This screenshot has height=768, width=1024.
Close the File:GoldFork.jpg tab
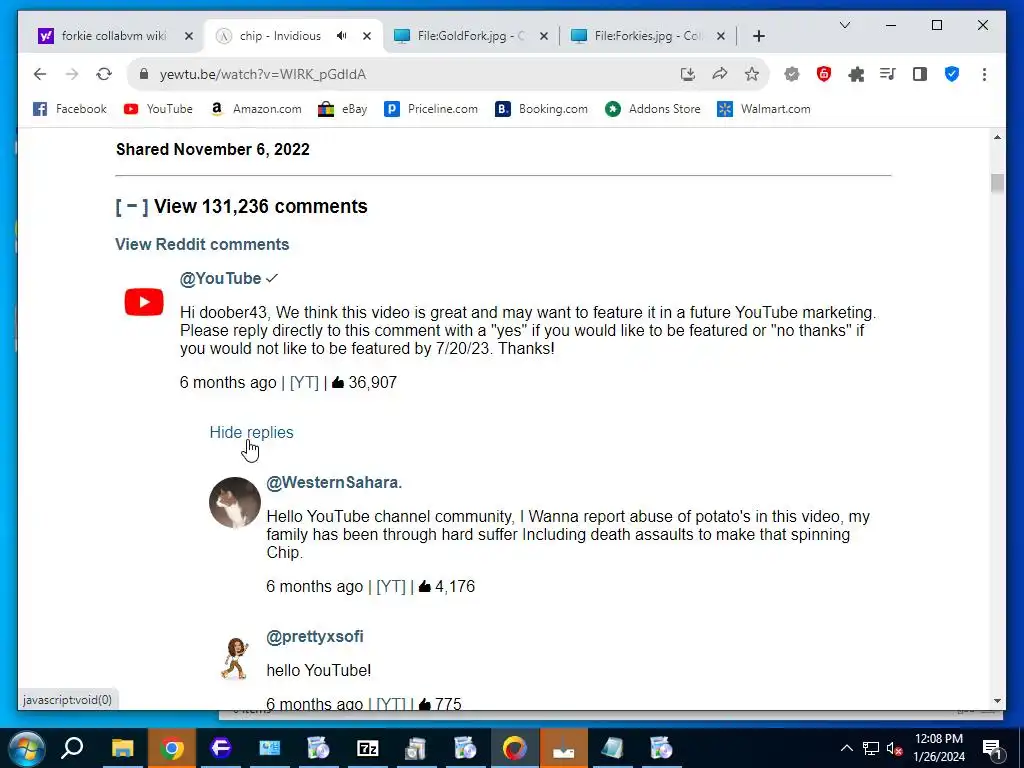[x=543, y=36]
